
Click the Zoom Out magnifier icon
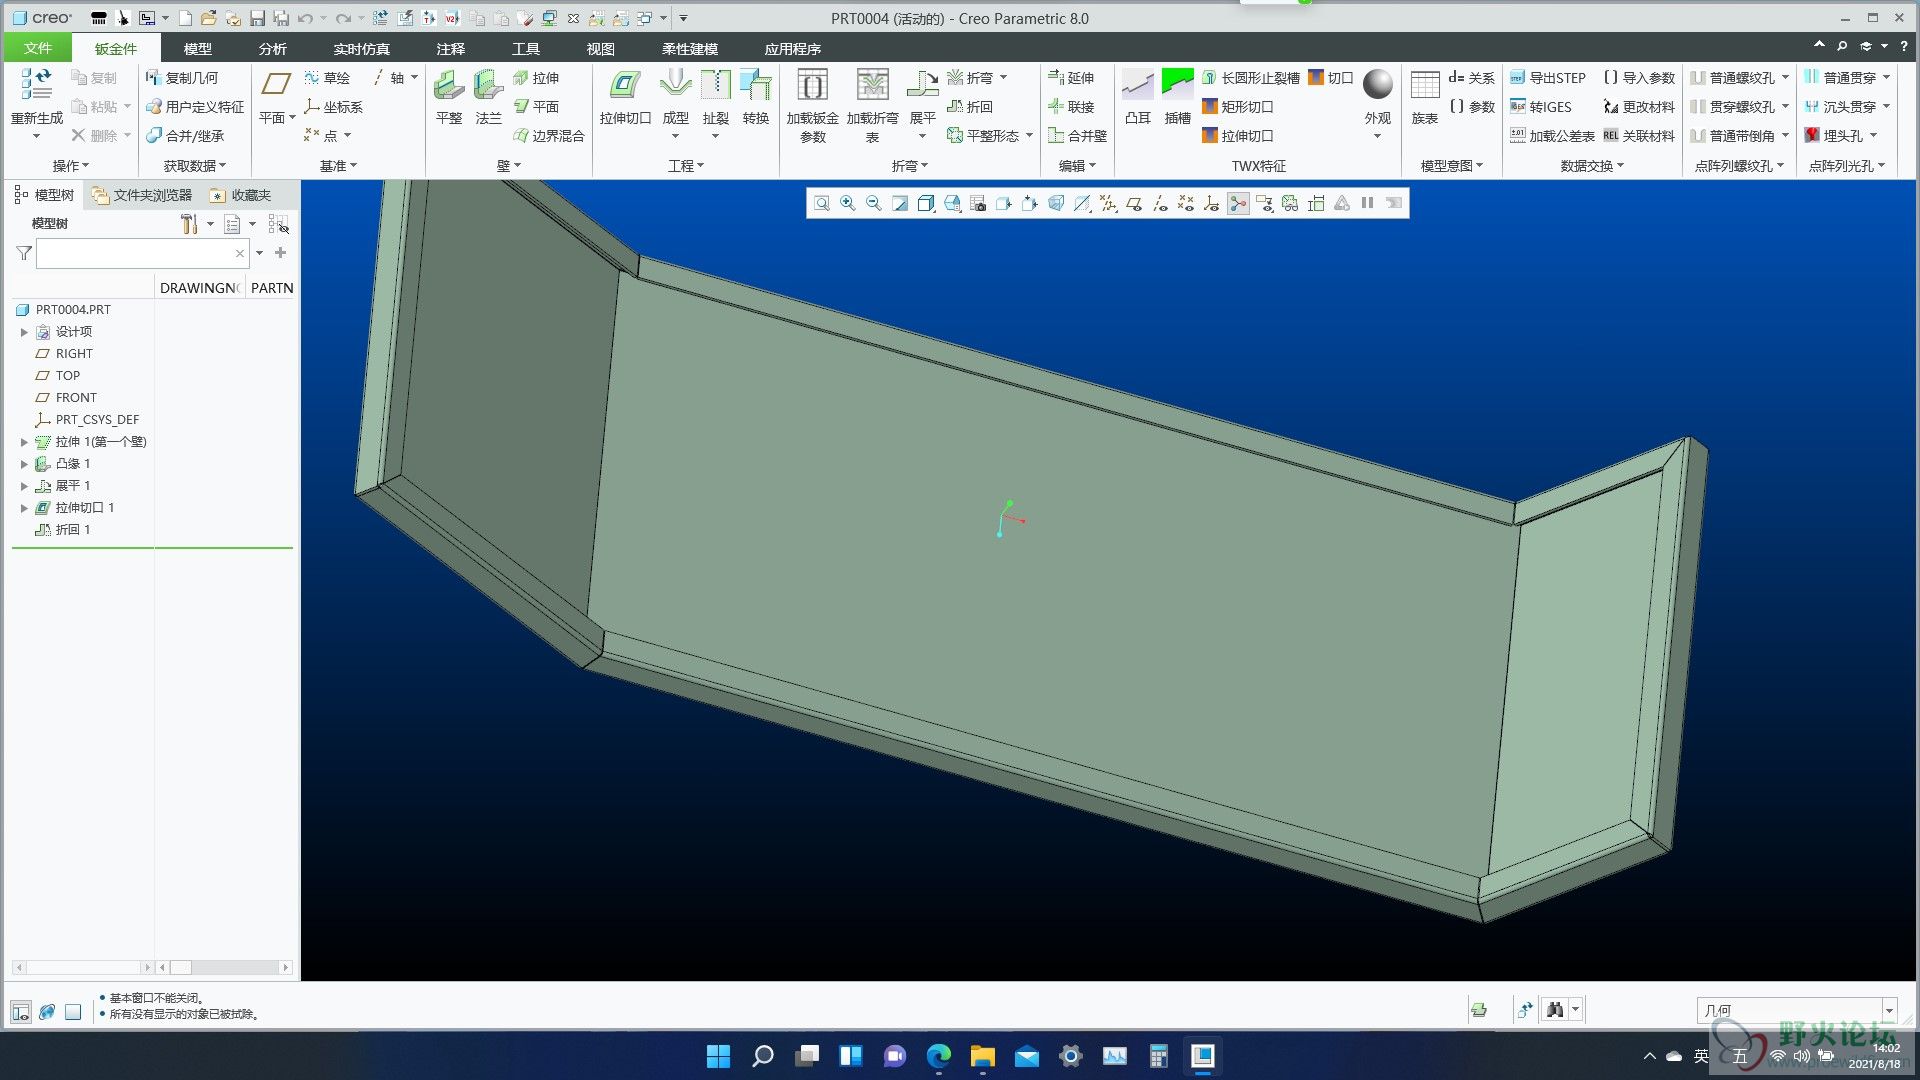point(874,203)
